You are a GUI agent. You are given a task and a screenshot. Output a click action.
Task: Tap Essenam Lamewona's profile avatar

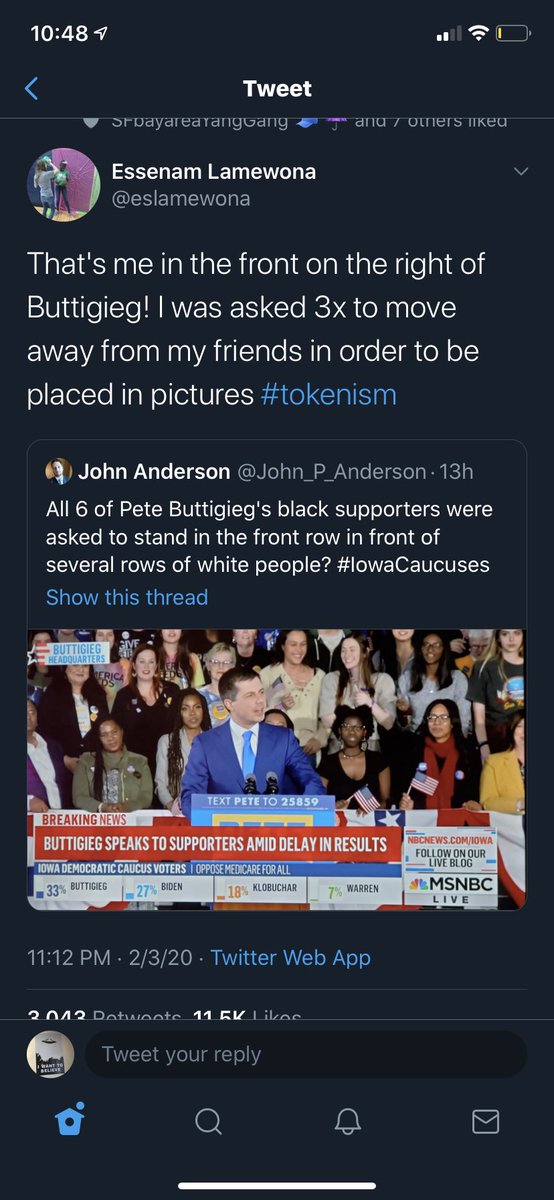[64, 184]
